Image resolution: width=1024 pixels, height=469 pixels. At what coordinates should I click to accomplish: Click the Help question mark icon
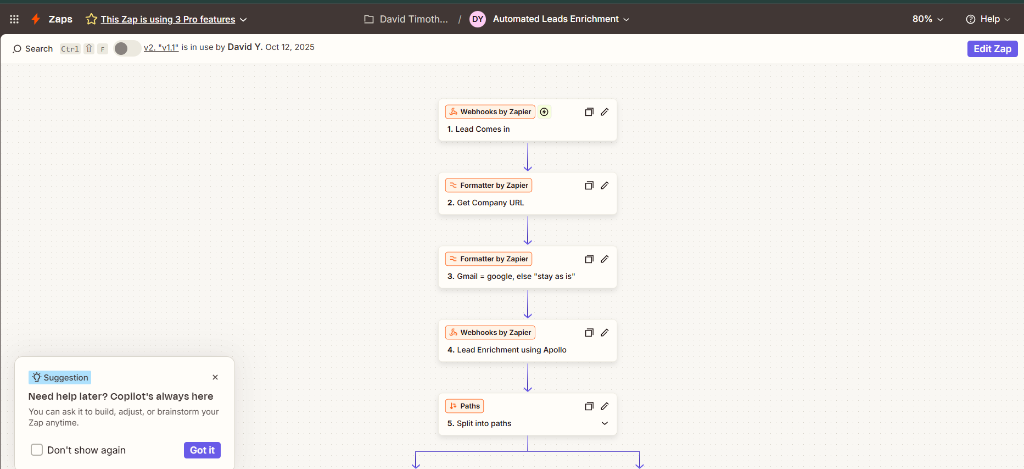[x=970, y=19]
